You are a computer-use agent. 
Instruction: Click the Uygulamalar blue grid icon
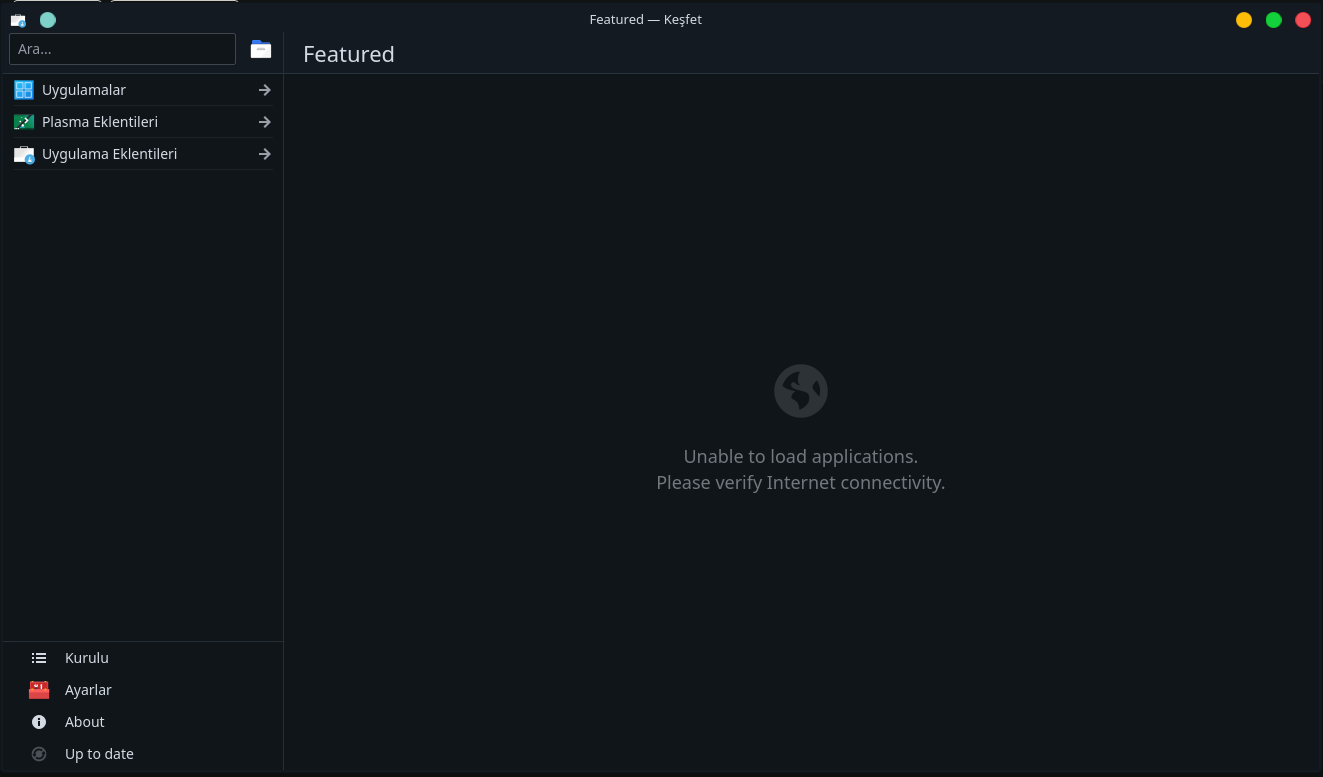24,90
